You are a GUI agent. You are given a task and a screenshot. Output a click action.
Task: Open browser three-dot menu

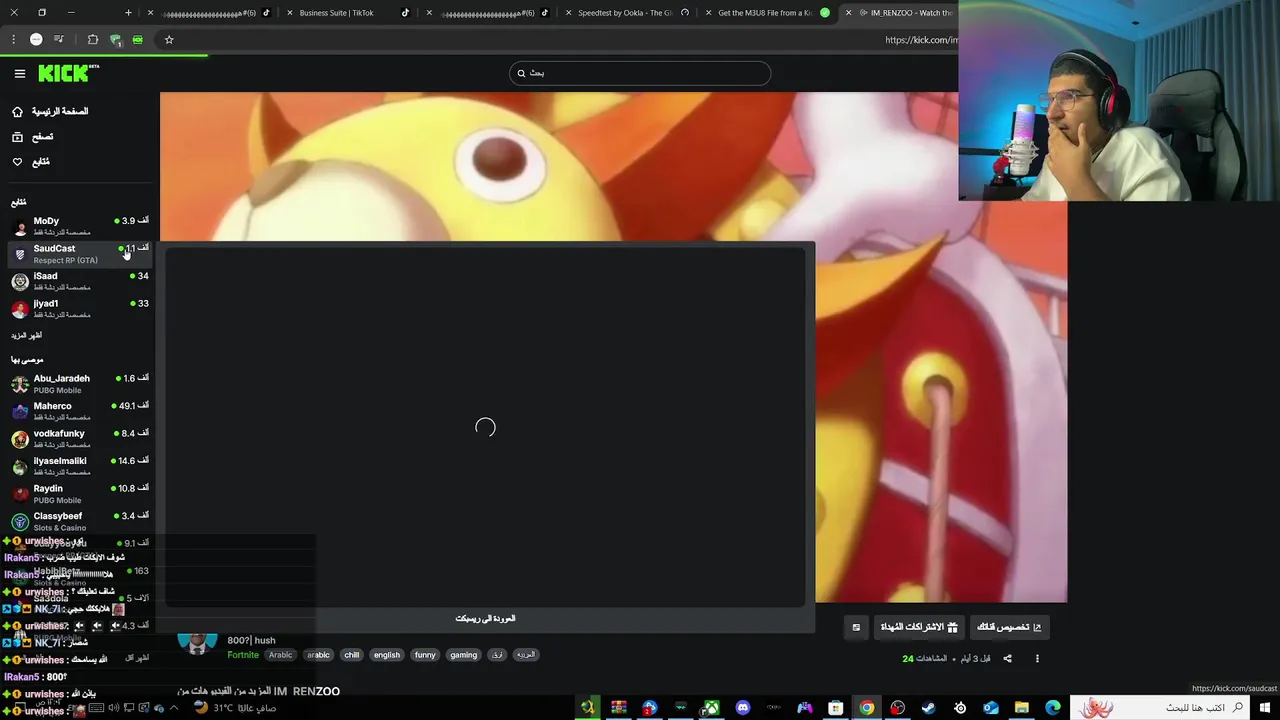point(13,39)
